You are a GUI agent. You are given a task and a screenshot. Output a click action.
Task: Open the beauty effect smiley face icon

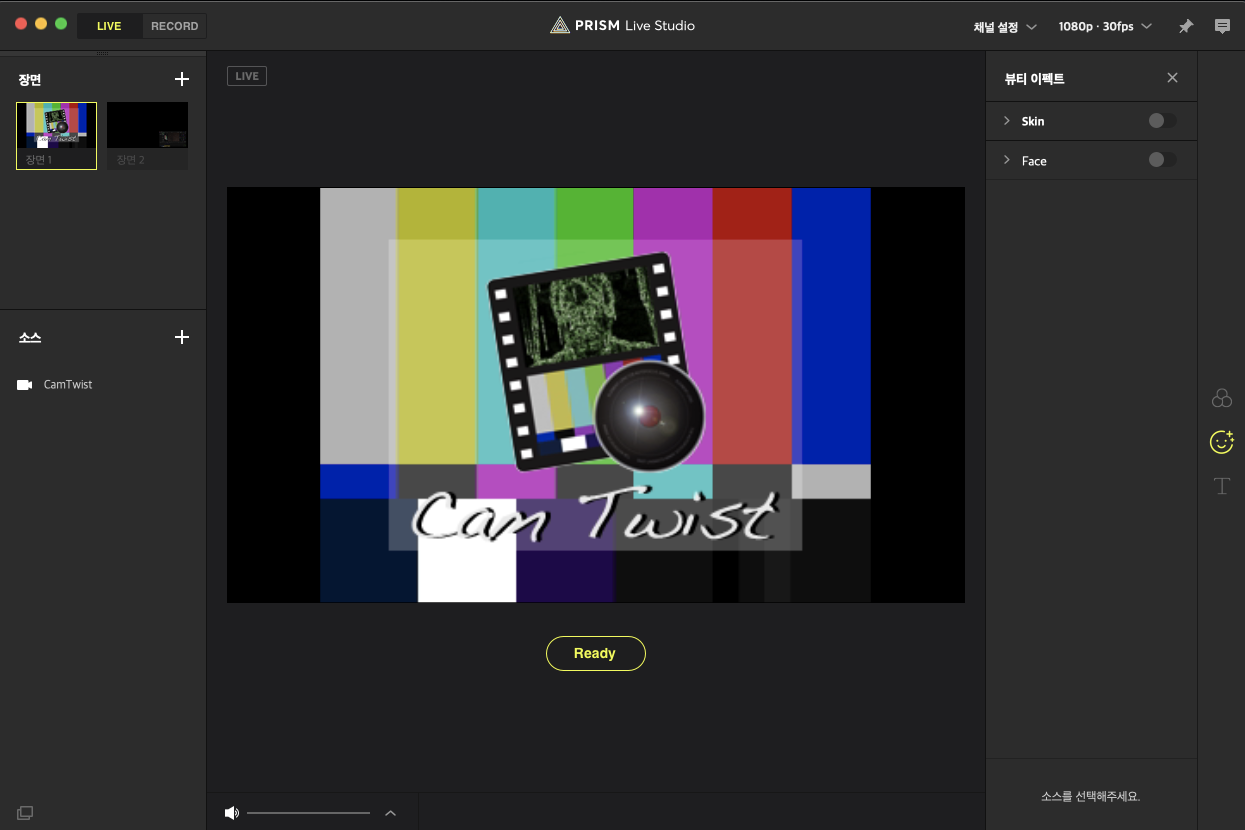[x=1222, y=441]
